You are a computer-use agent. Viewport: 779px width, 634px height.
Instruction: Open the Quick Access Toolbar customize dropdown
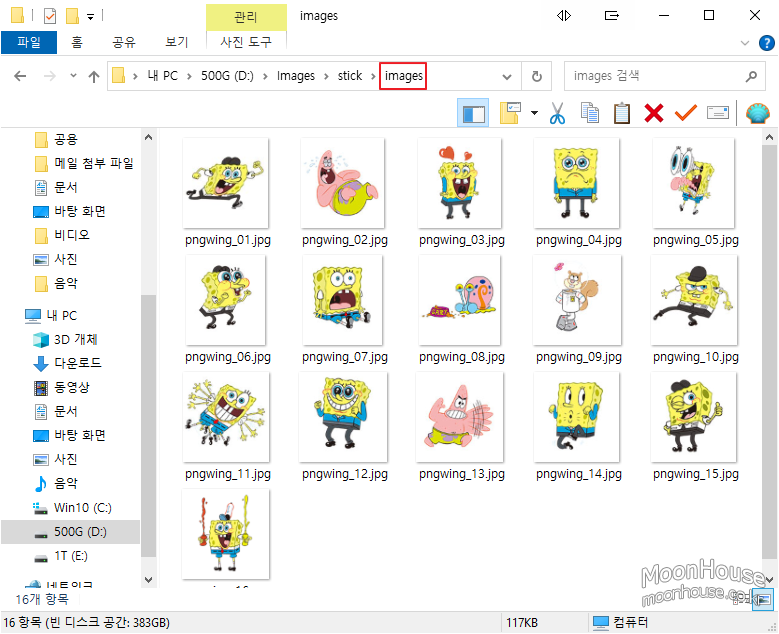click(x=90, y=16)
